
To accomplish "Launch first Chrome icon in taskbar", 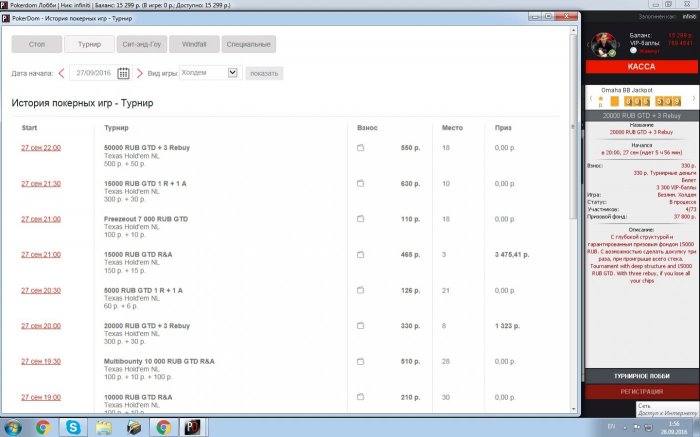I will pyautogui.click(x=43, y=428).
